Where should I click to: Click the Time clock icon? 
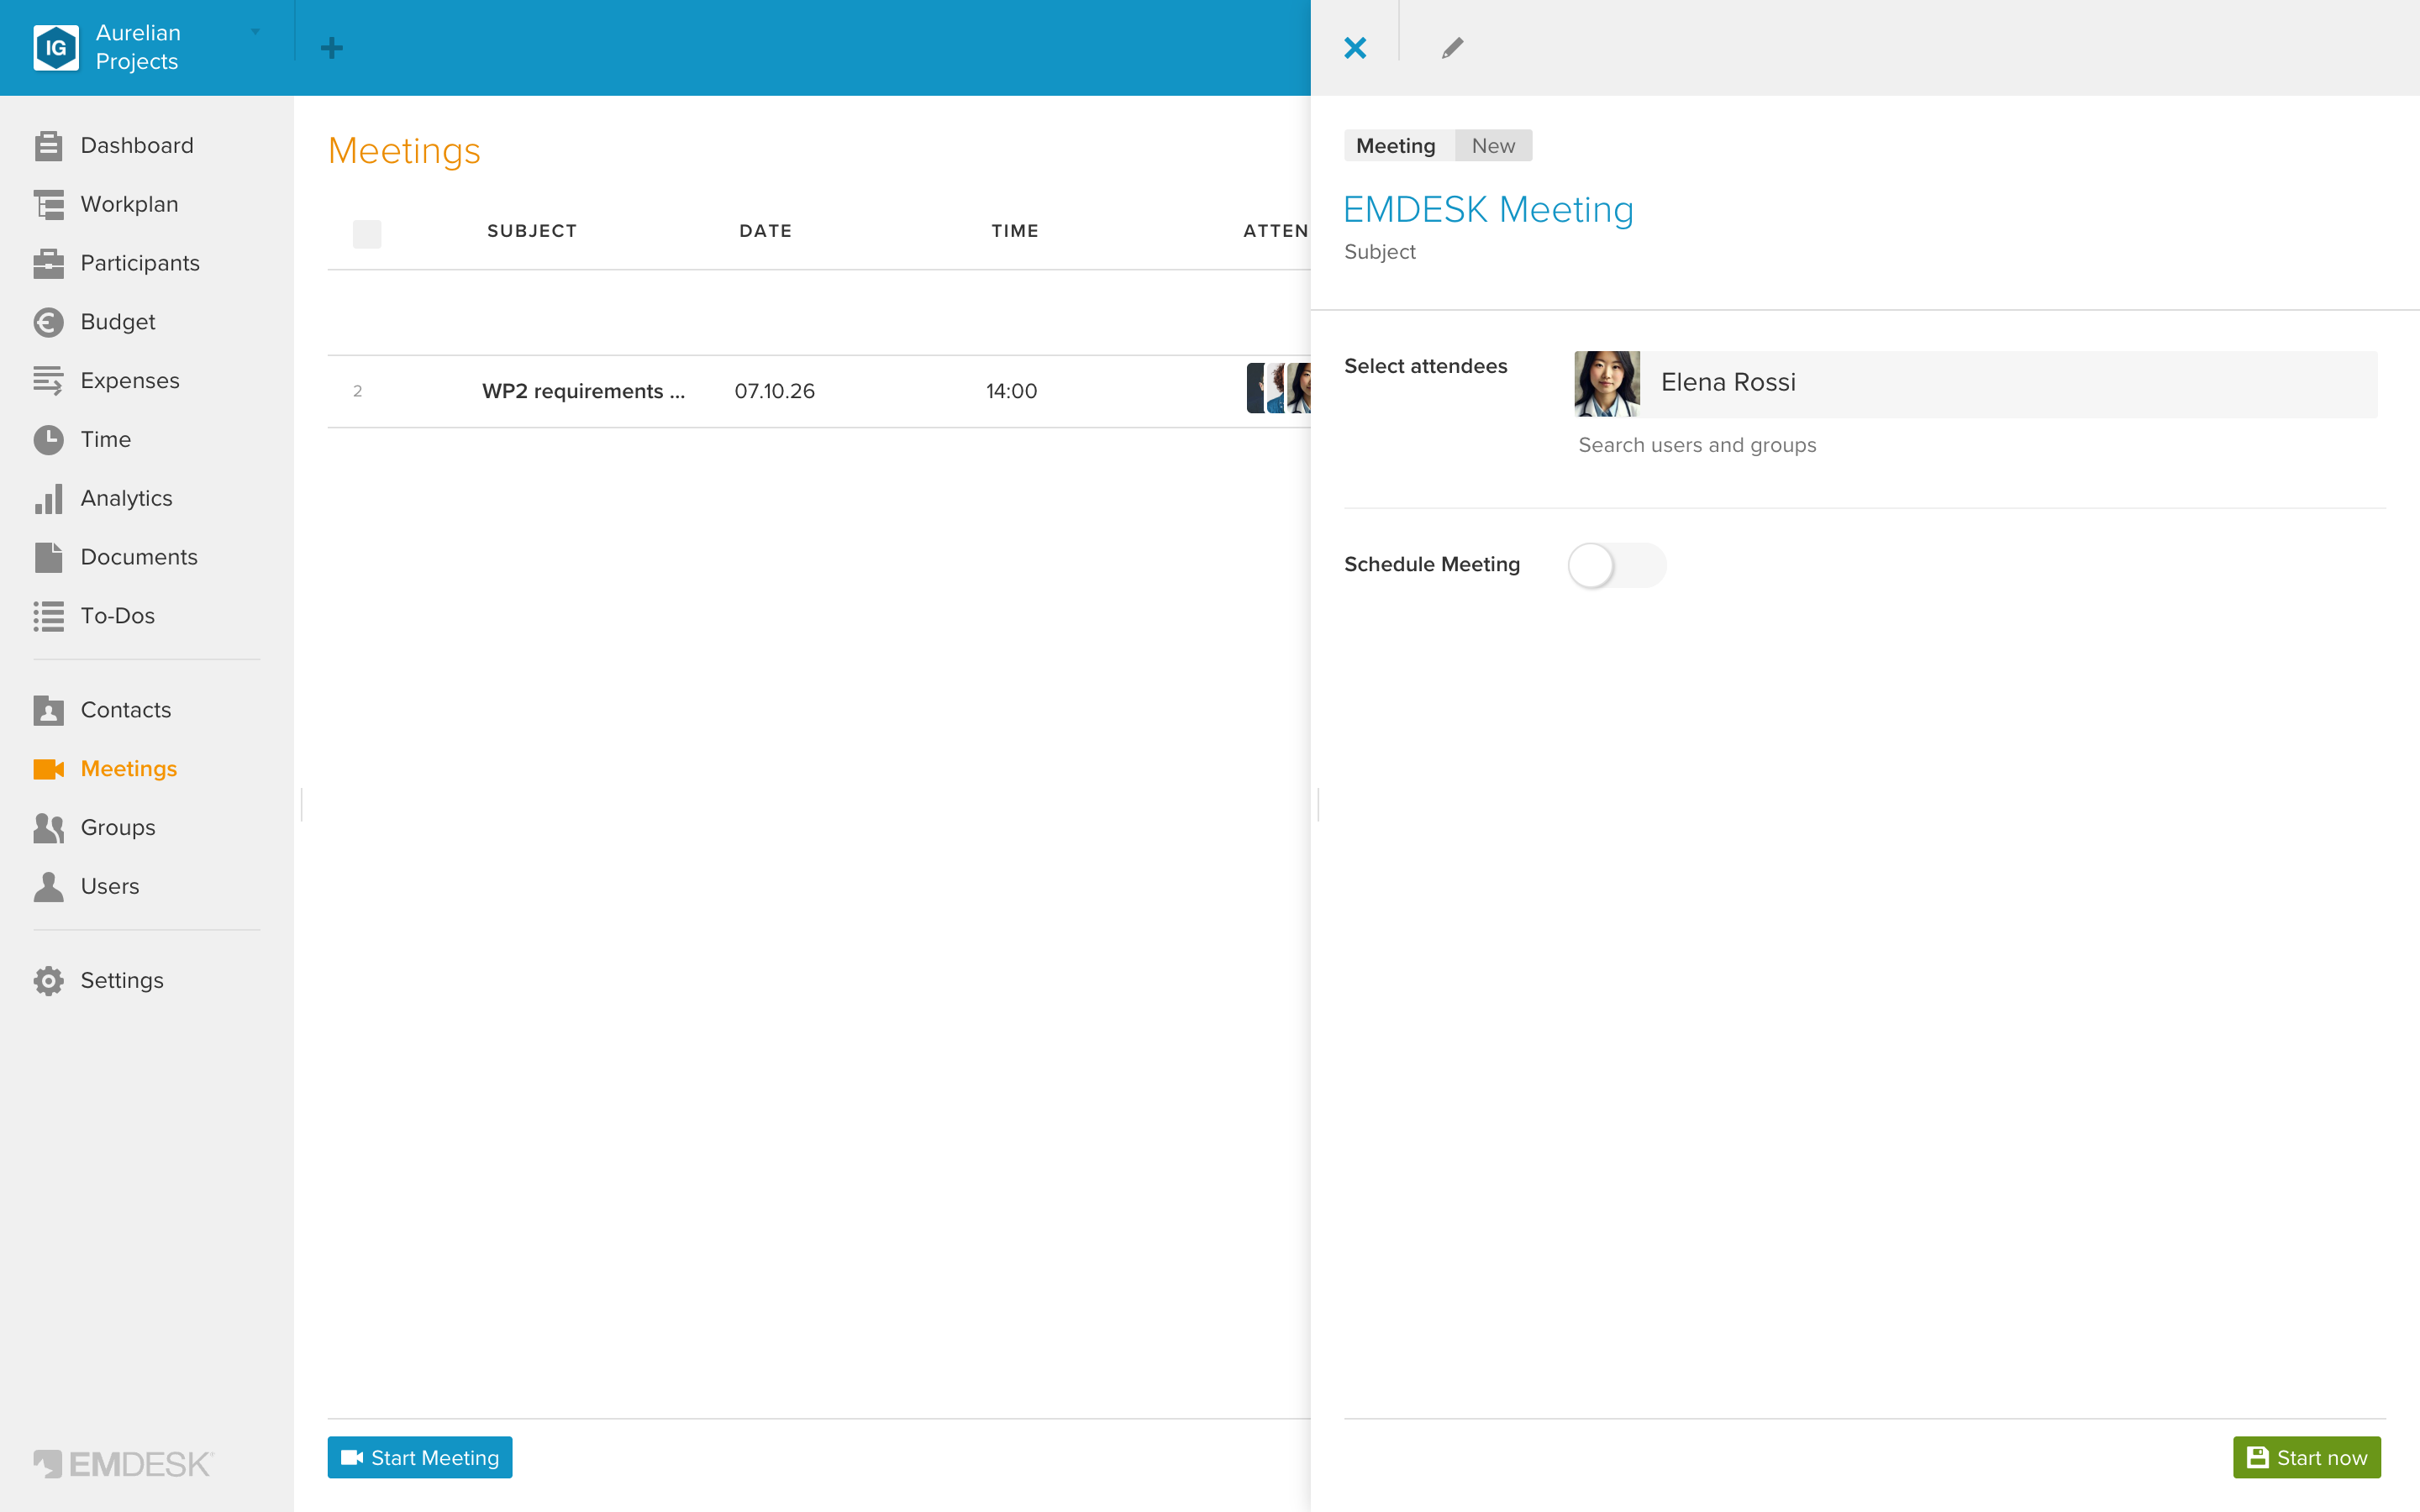pyautogui.click(x=48, y=439)
